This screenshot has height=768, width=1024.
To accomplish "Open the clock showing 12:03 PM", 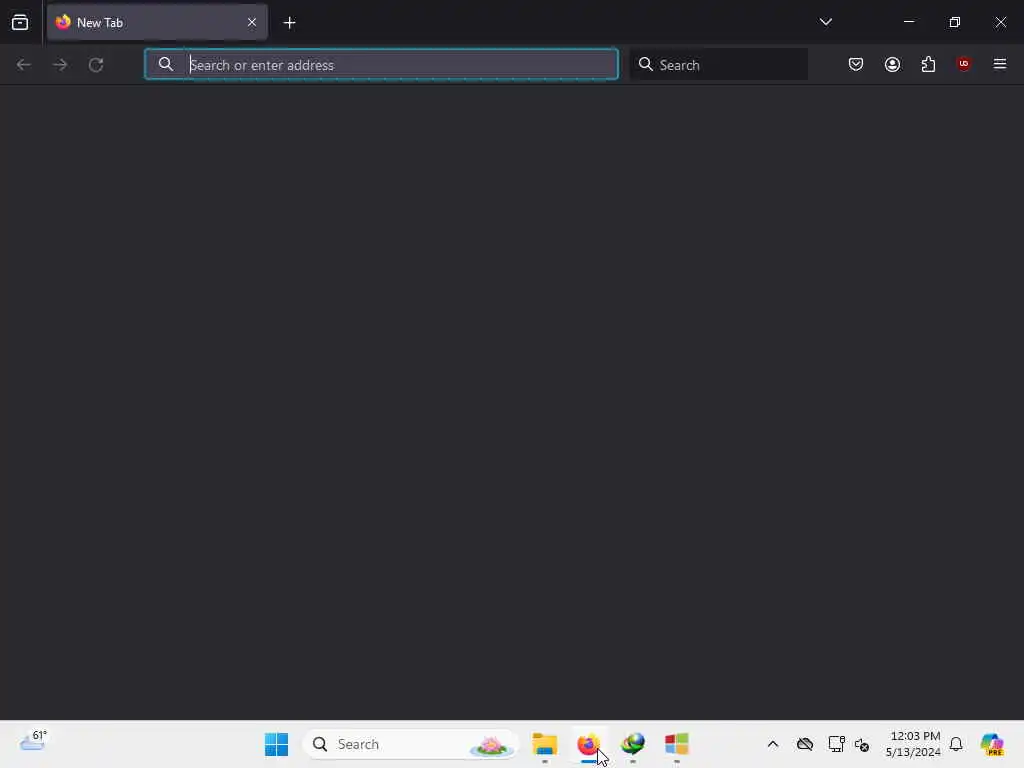I will point(913,744).
